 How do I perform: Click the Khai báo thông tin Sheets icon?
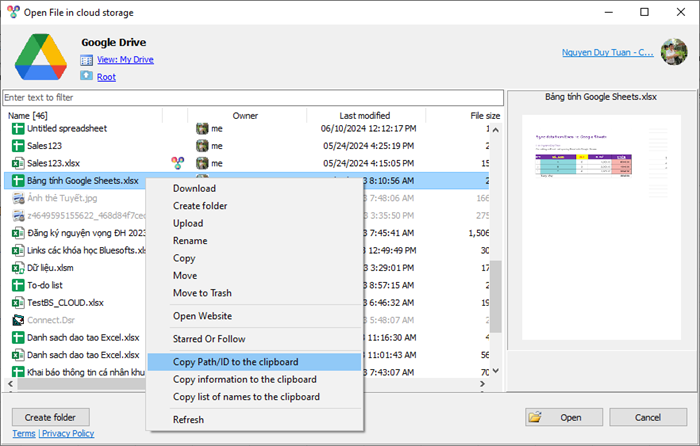coord(18,372)
